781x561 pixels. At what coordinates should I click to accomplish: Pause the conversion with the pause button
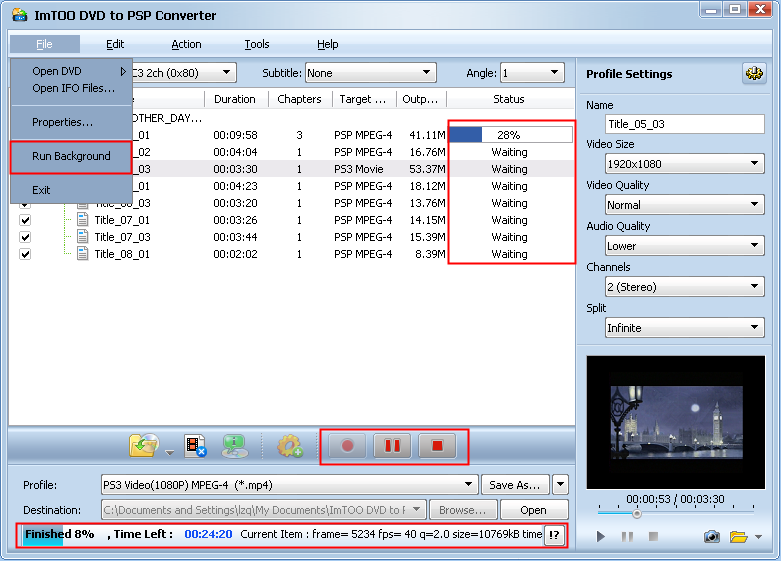tap(392, 445)
